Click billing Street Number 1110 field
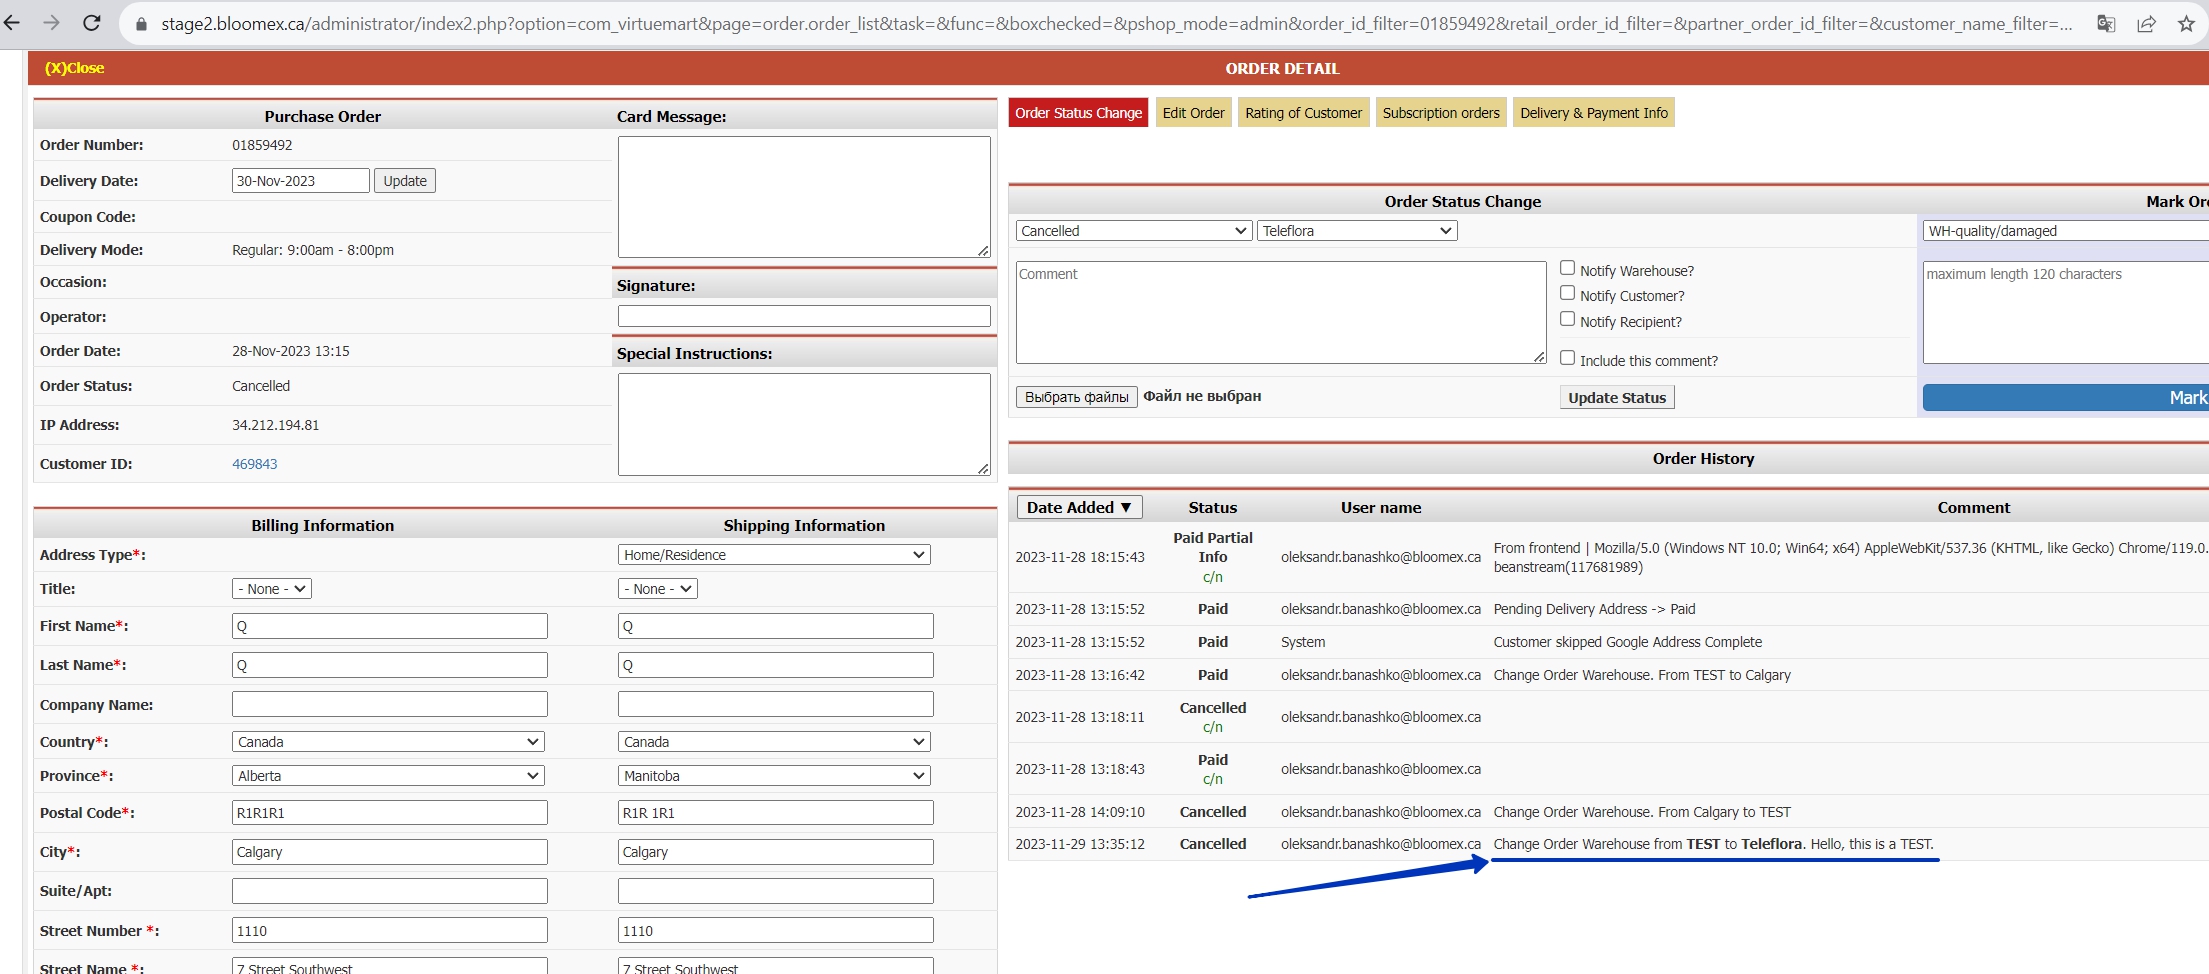 (389, 930)
